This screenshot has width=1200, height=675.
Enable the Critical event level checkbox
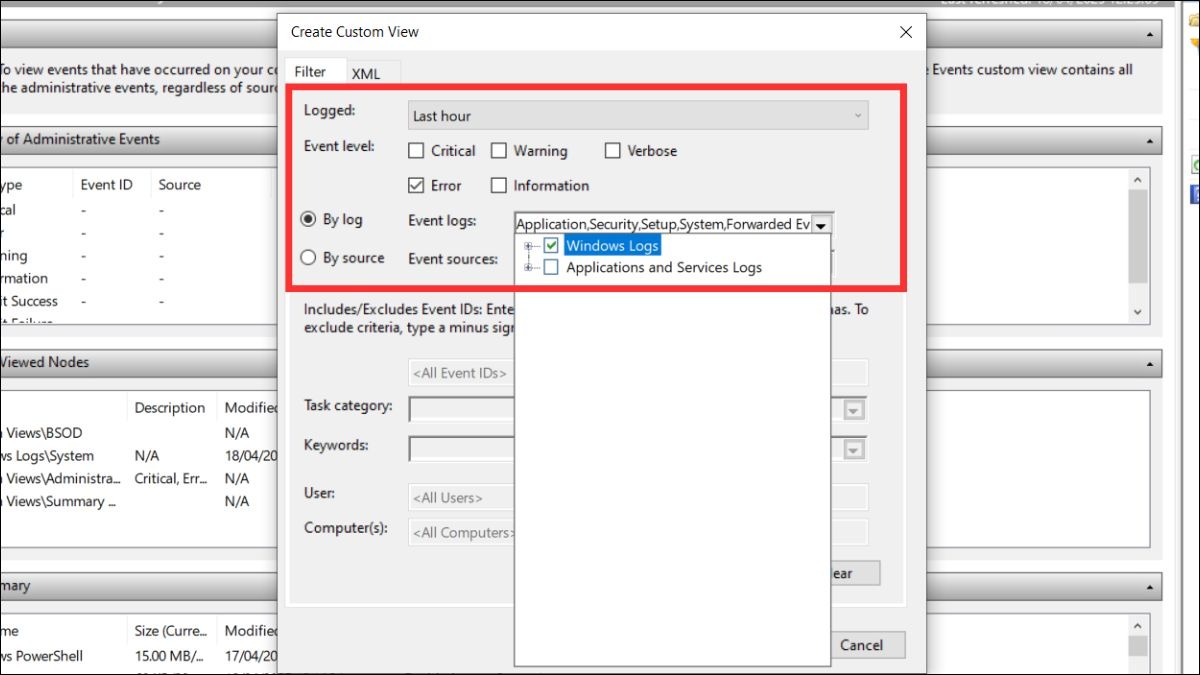pos(417,151)
